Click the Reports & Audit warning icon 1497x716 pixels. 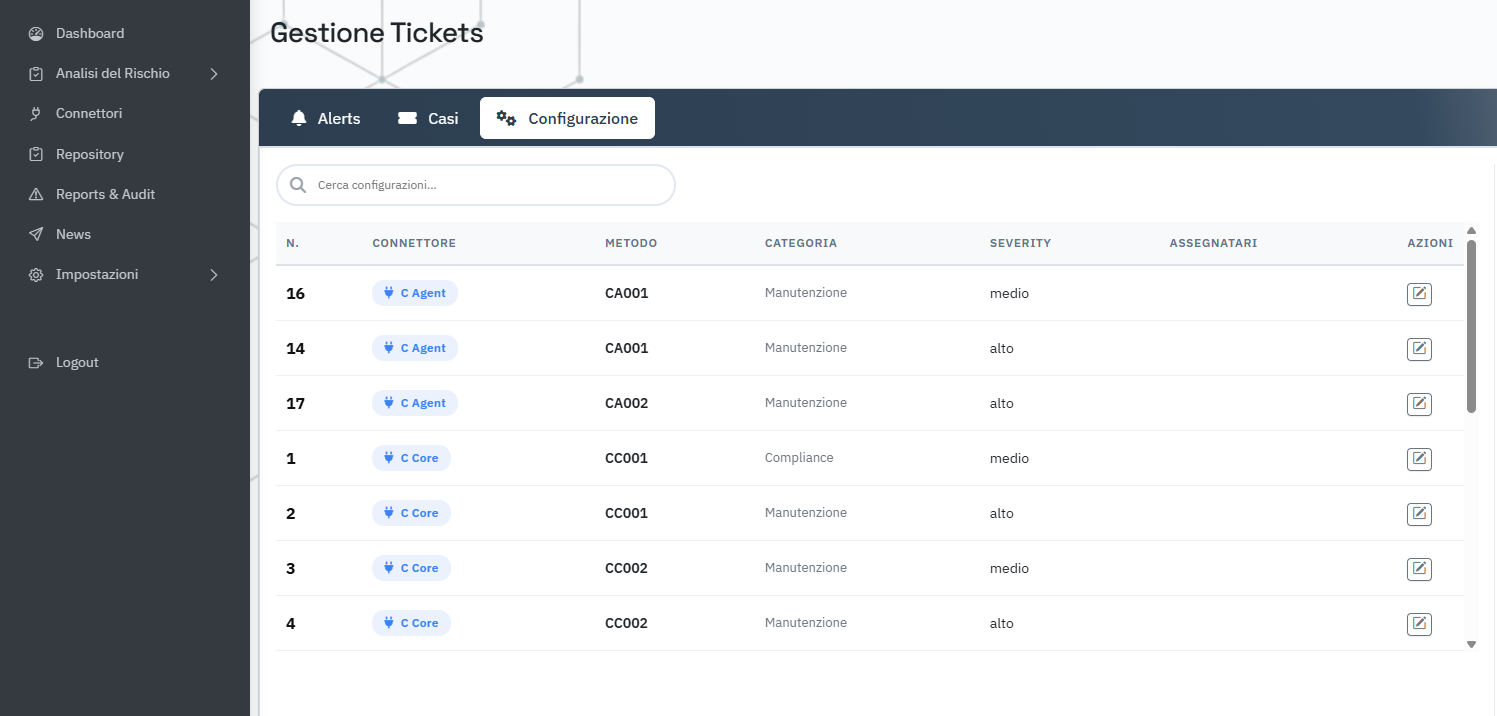click(36, 195)
